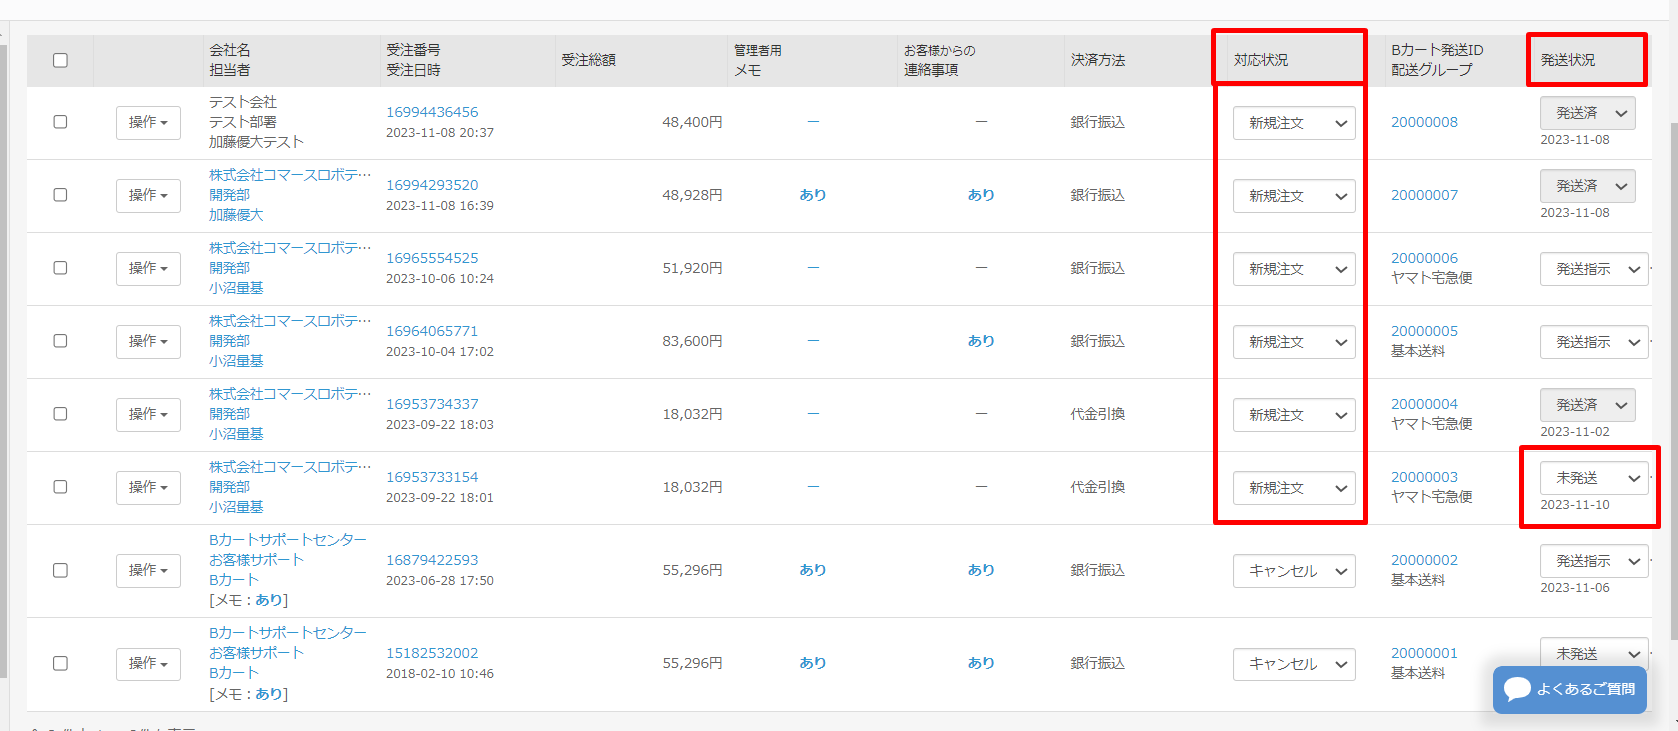The width and height of the screenshot is (1678, 731).
Task: Open the よくあるご質問 chat bubble
Action: click(1569, 689)
